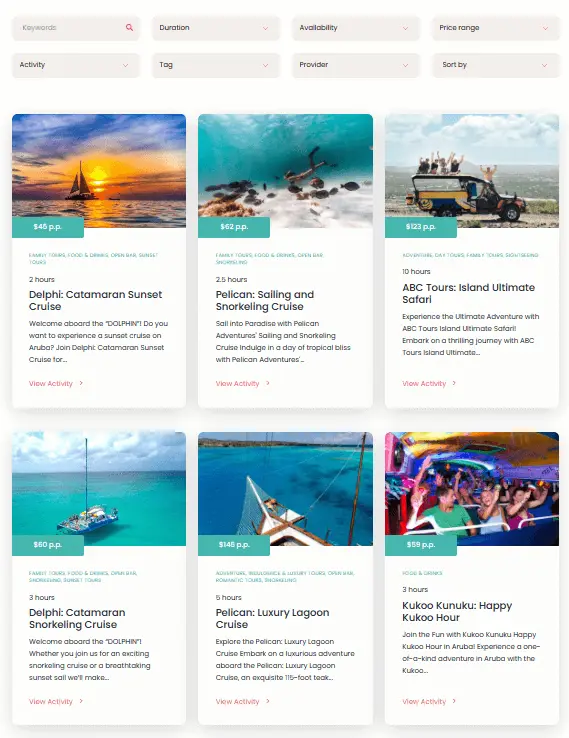Click the party bus Kukoo Kunuku image

(472, 489)
